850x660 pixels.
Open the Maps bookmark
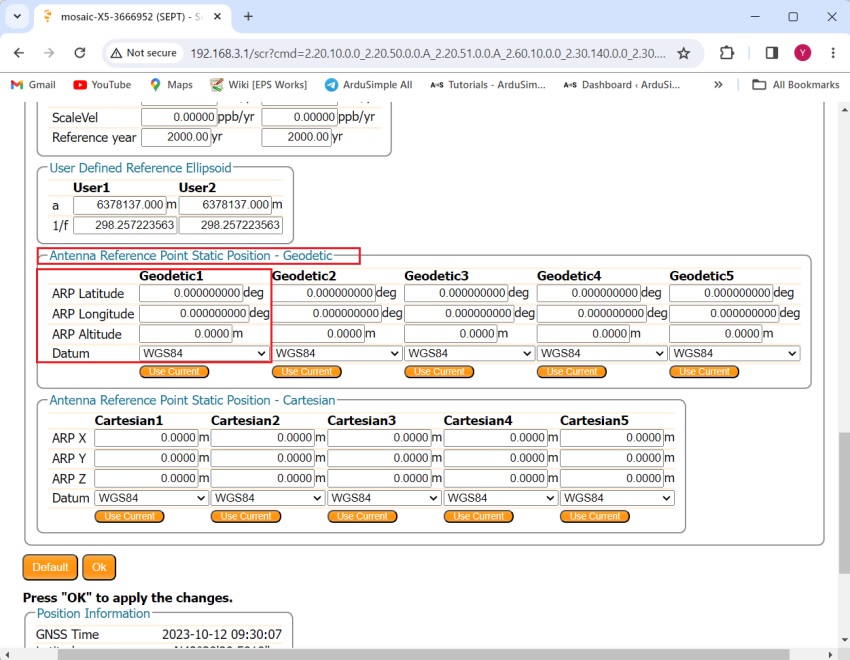click(x=171, y=85)
